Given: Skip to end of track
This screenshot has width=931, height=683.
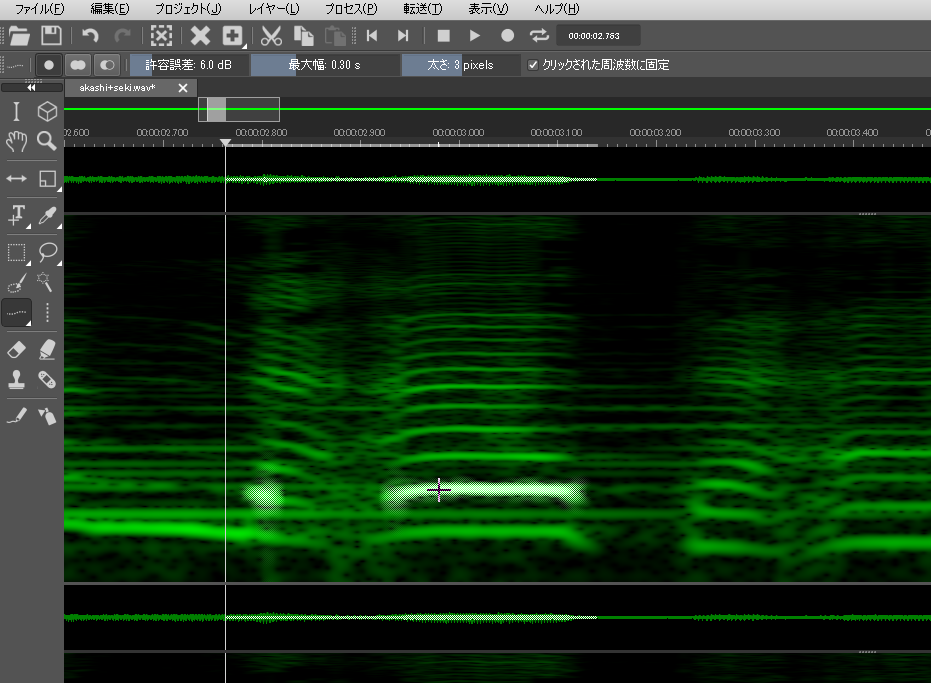Looking at the screenshot, I should [403, 36].
